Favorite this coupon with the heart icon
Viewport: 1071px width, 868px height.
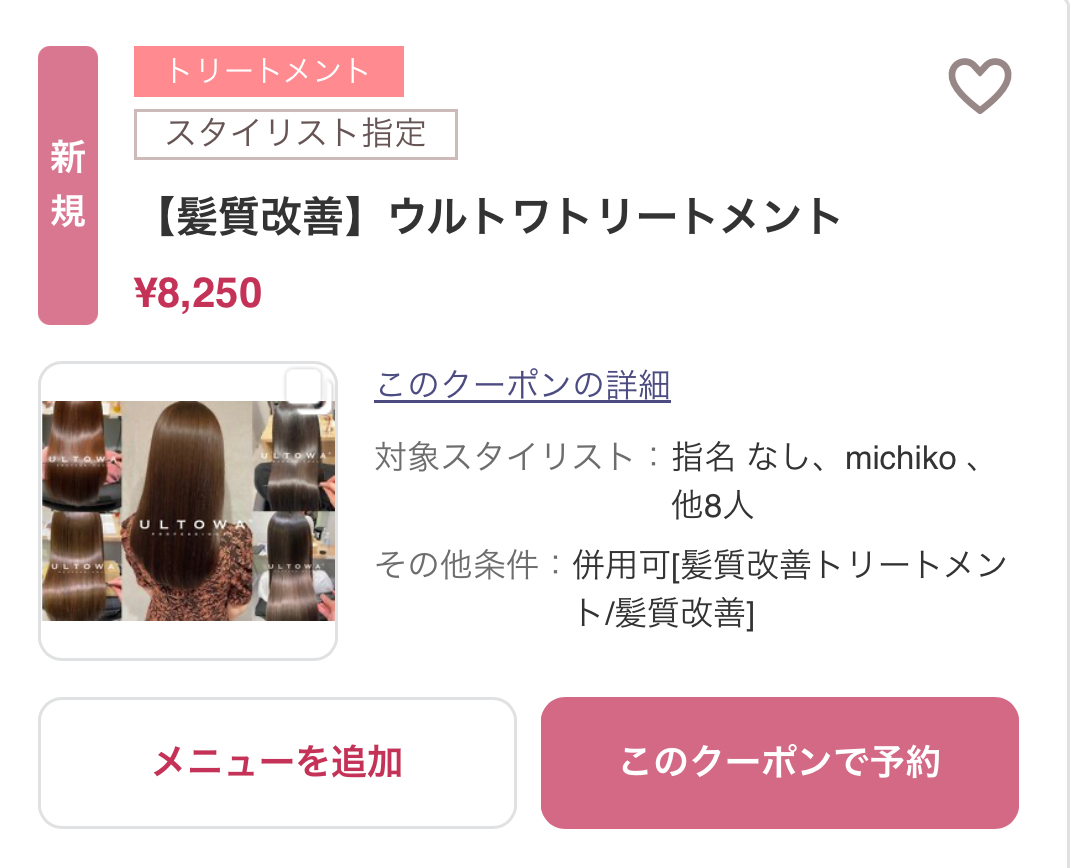pyautogui.click(x=979, y=85)
